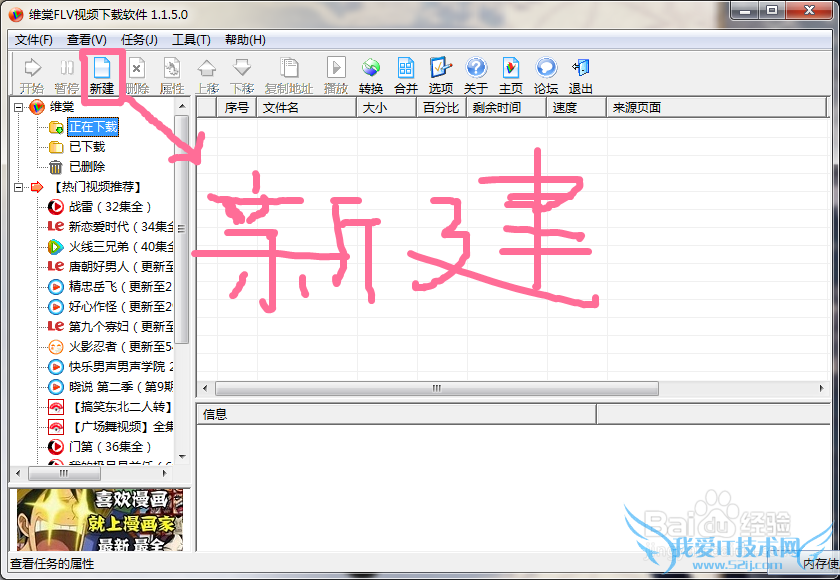Open 火线三兄弟 video entry
Viewport: 840px width, 580px height.
tap(121, 247)
